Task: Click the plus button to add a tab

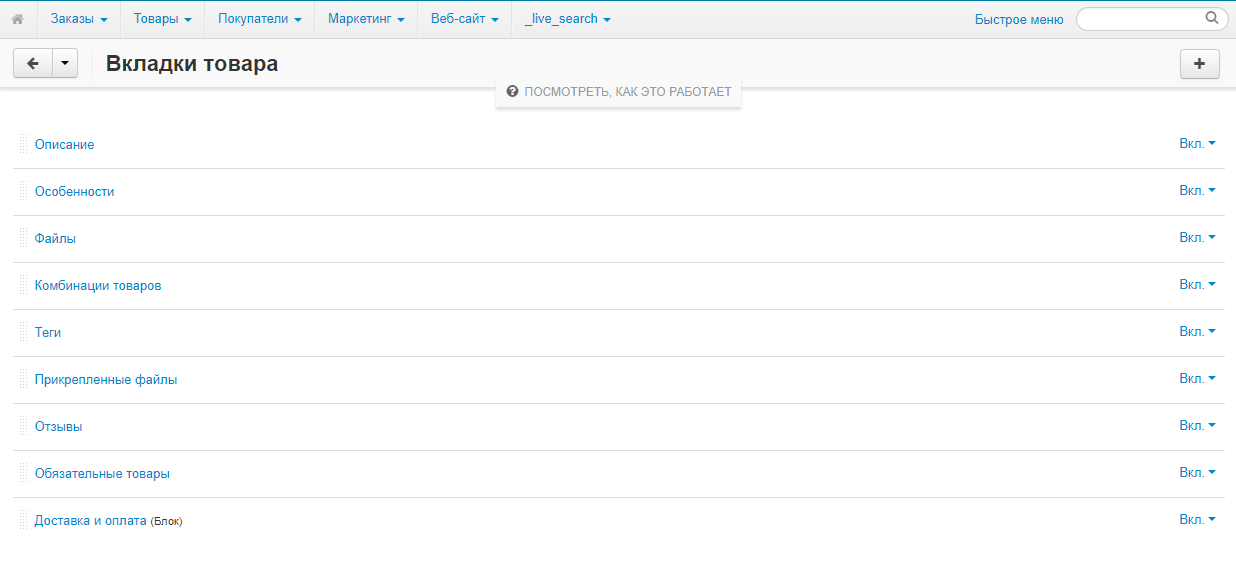Action: coord(1199,63)
